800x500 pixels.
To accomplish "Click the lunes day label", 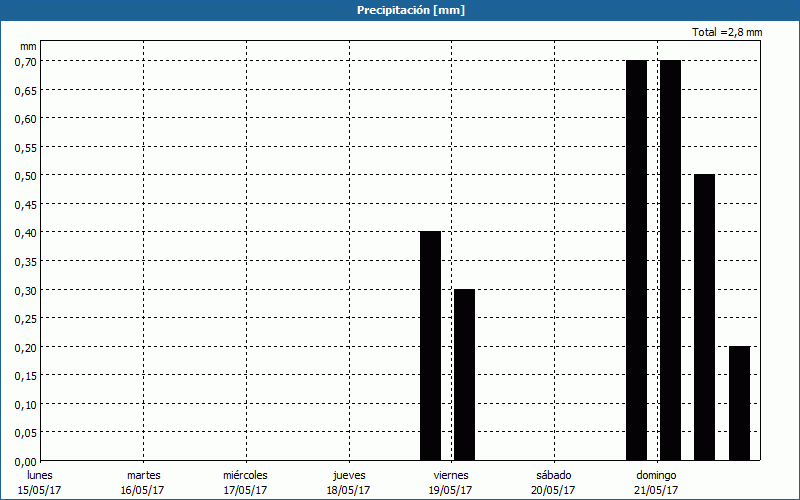I will (41, 475).
